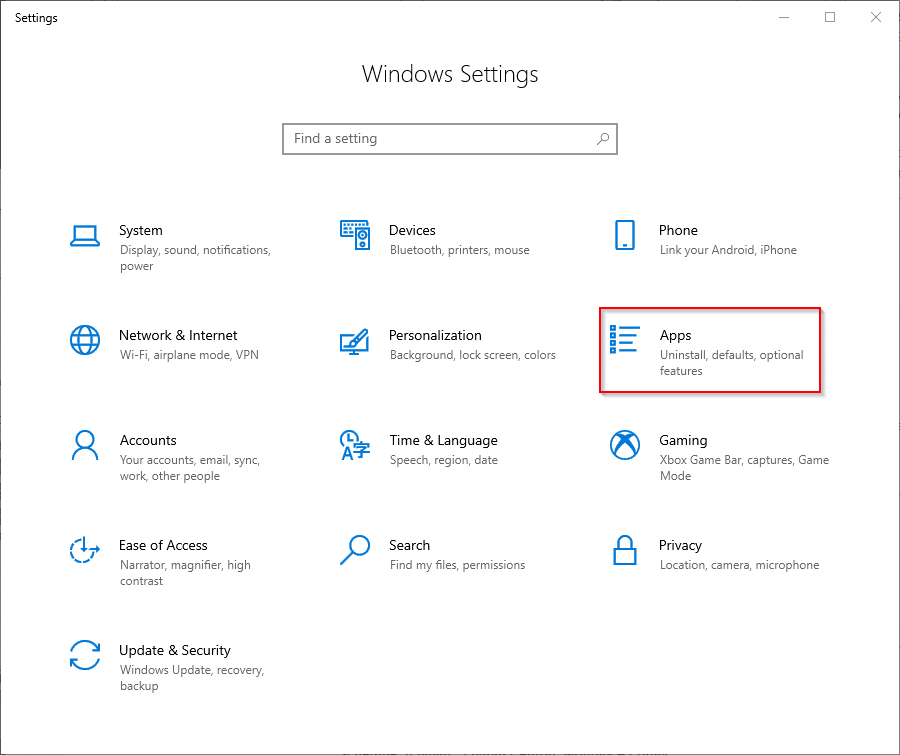Close the Settings window
900x755 pixels.
pos(876,17)
